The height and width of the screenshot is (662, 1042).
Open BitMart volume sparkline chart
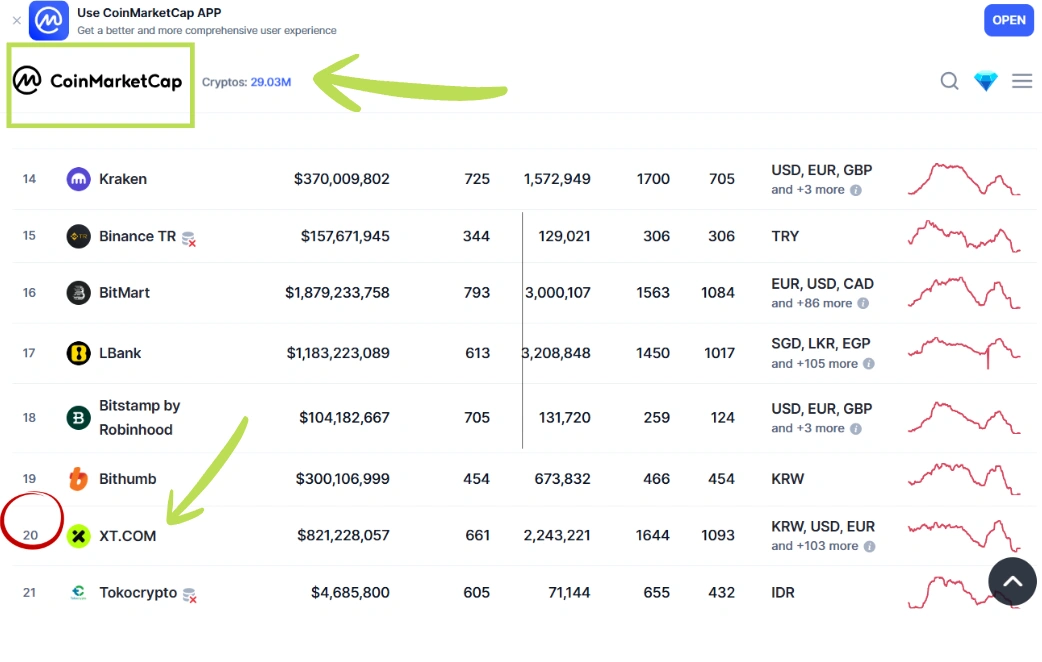click(x=964, y=292)
